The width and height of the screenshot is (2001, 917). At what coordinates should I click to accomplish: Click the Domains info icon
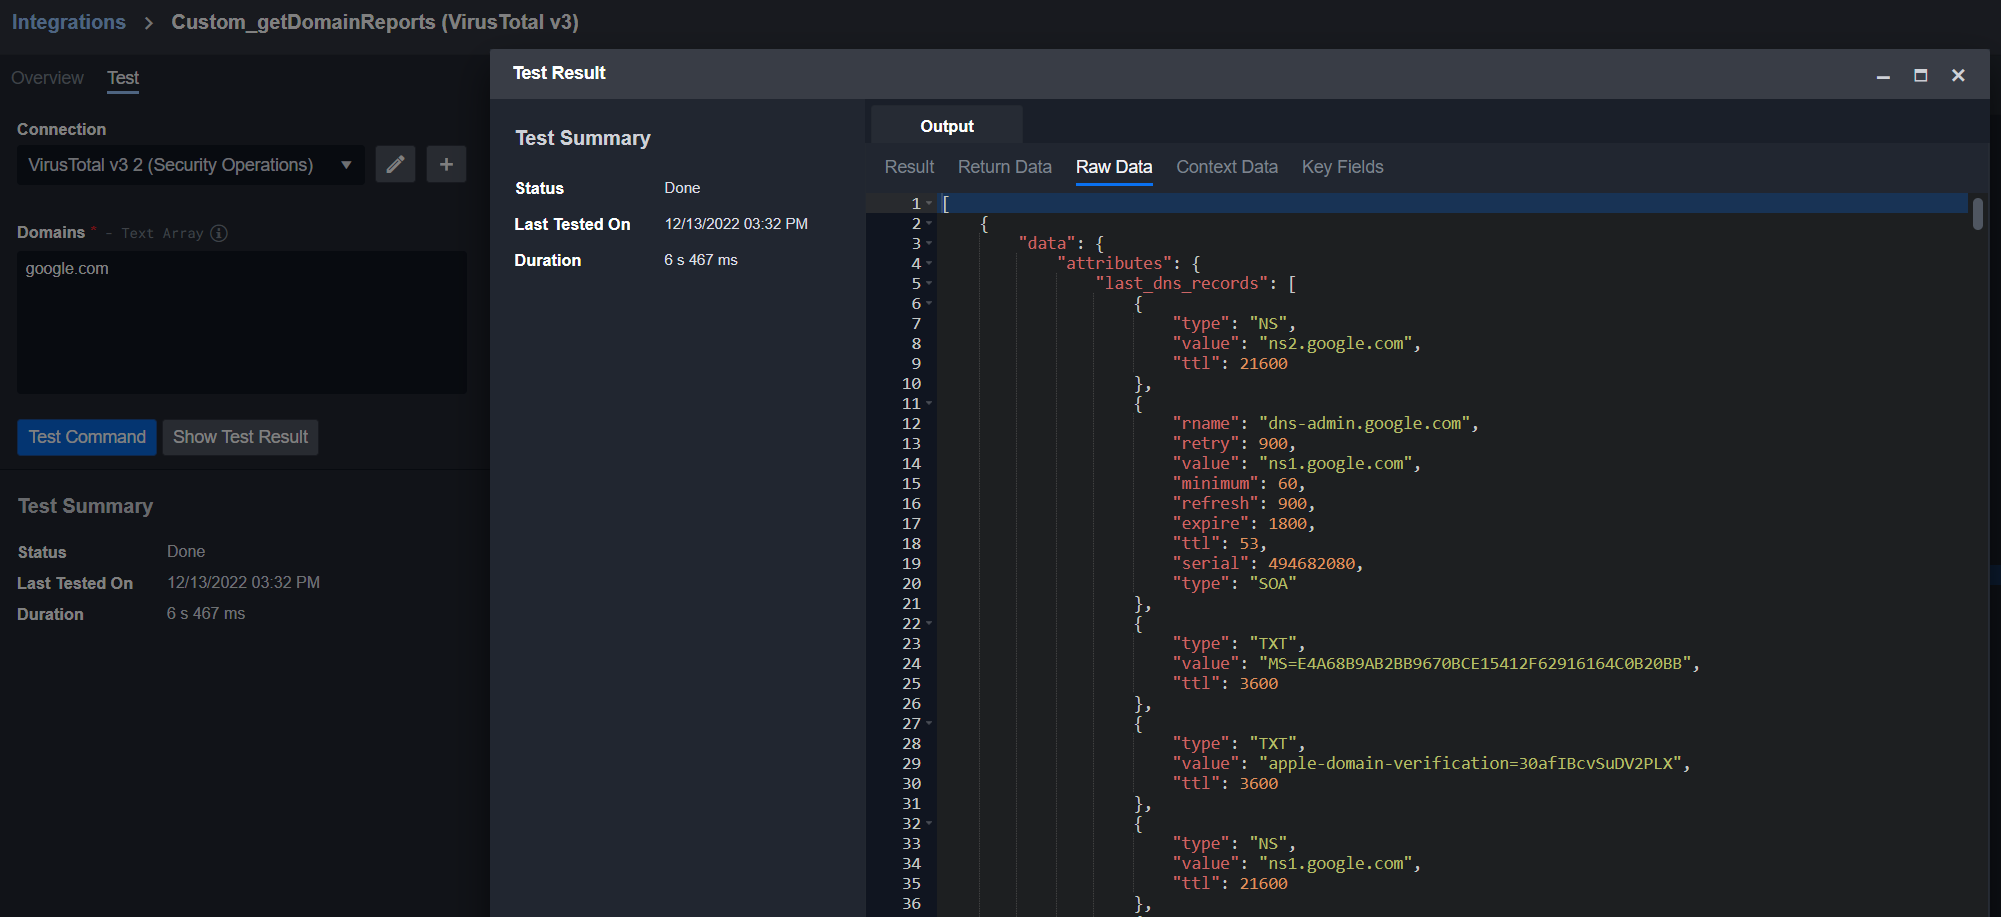(x=219, y=233)
